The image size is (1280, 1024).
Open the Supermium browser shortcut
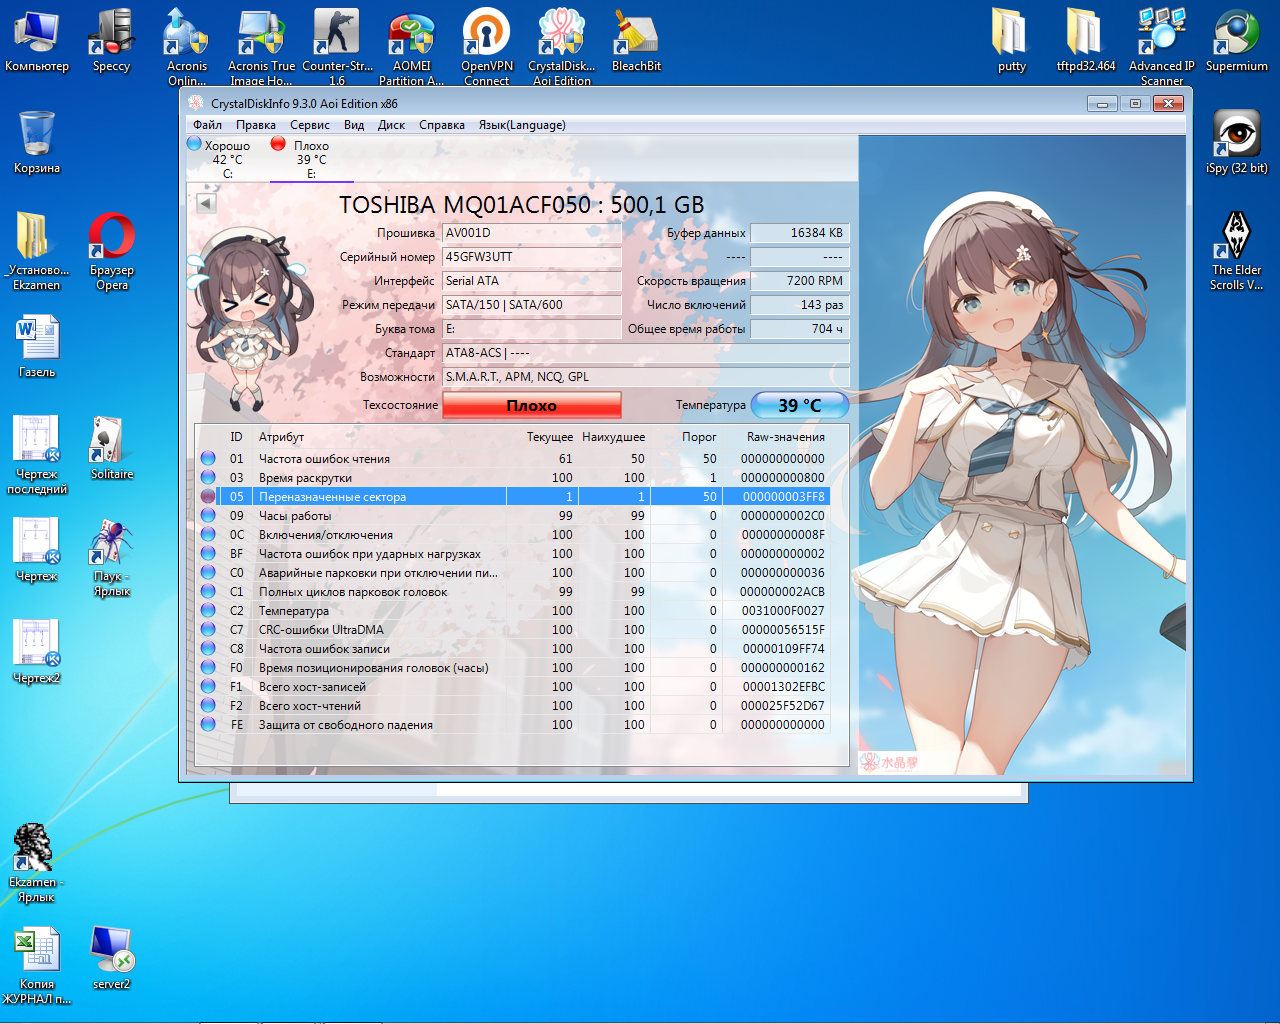1237,40
